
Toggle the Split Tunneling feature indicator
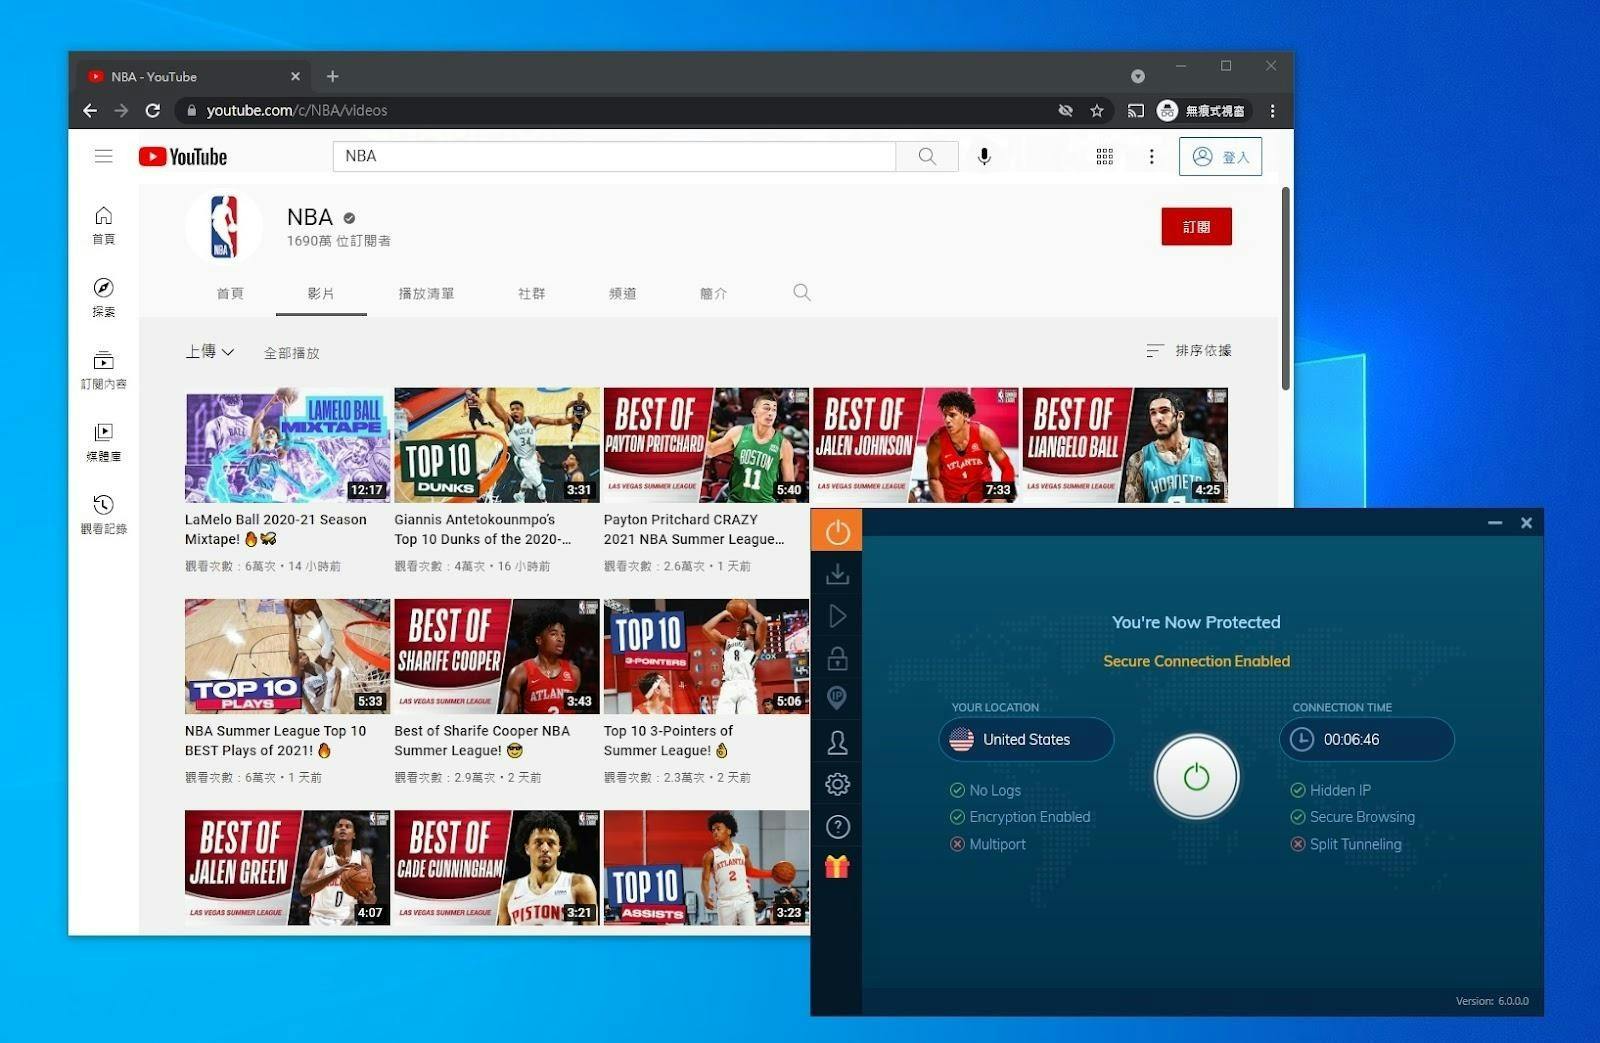coord(1298,844)
